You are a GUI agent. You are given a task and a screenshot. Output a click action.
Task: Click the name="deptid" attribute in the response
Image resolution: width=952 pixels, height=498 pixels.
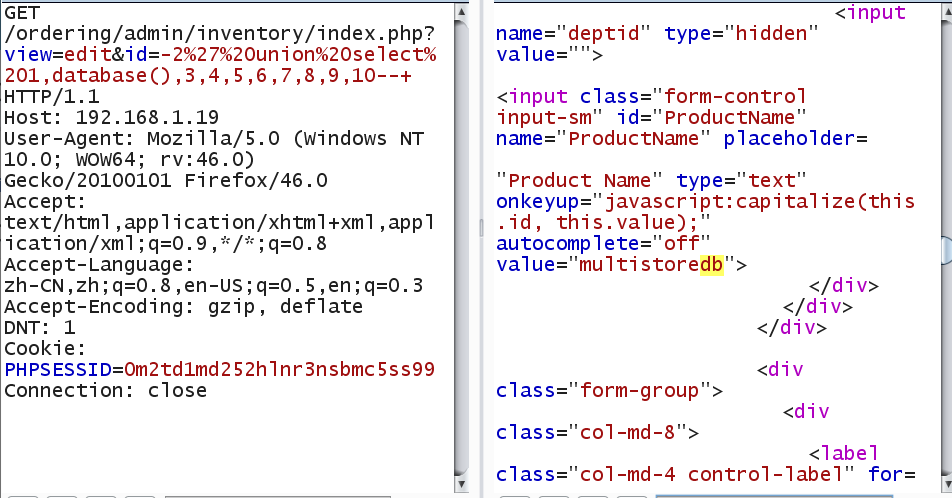click(573, 33)
